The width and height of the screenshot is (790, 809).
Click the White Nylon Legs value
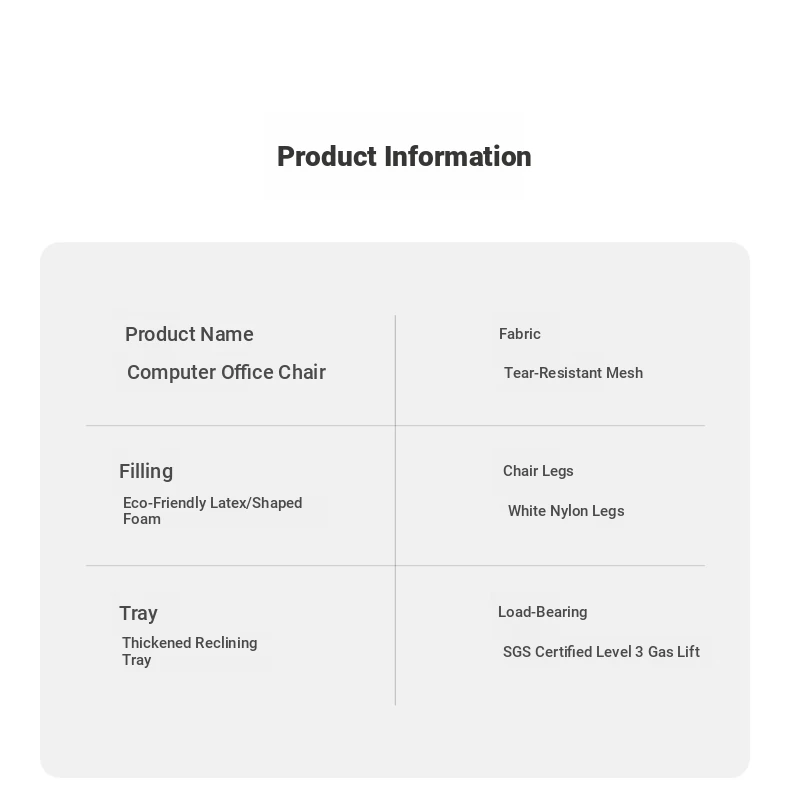point(566,511)
